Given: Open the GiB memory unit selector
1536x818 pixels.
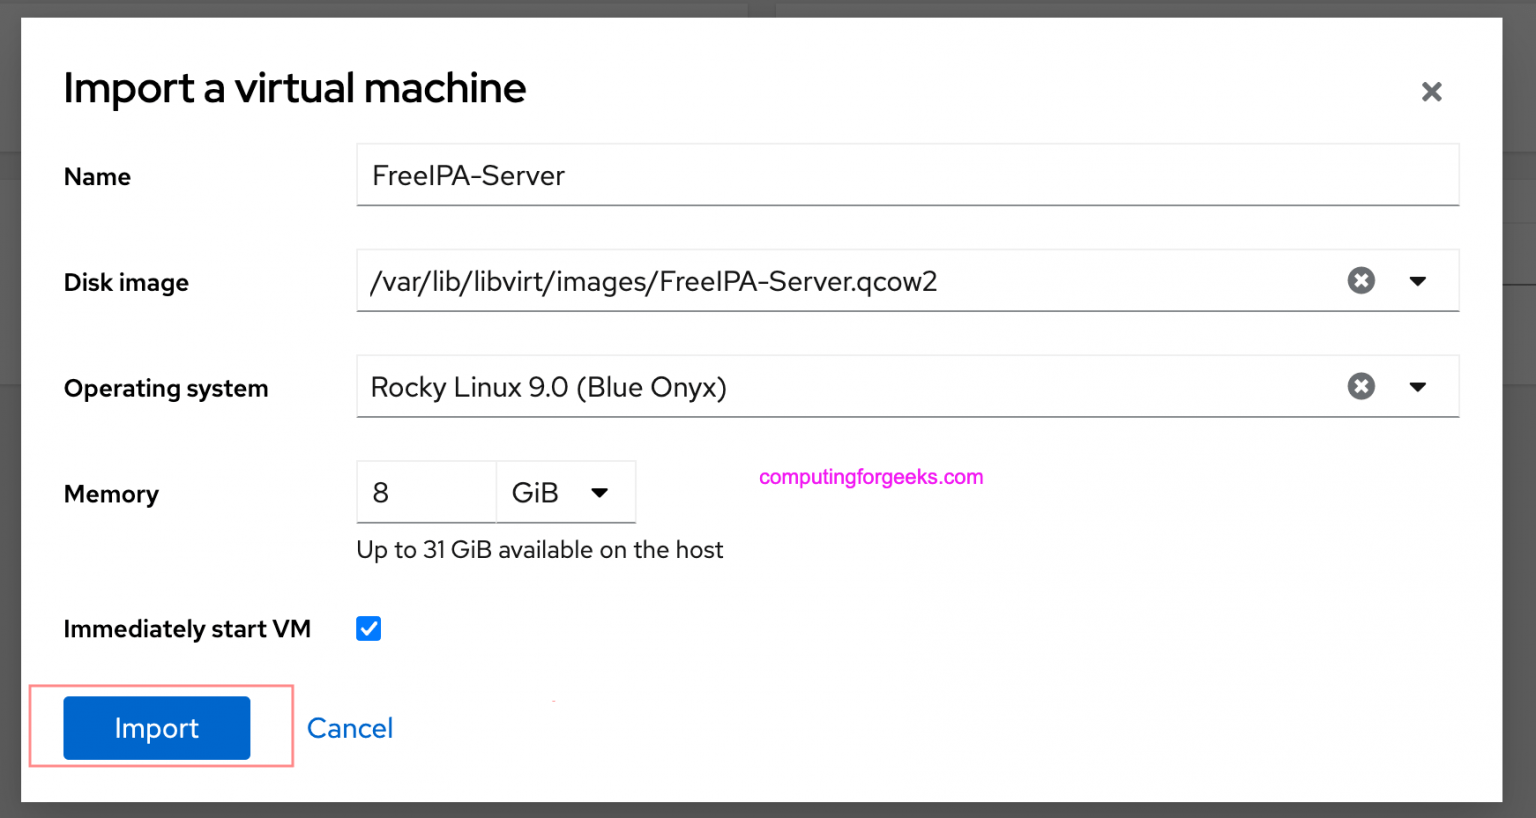Looking at the screenshot, I should [x=565, y=492].
